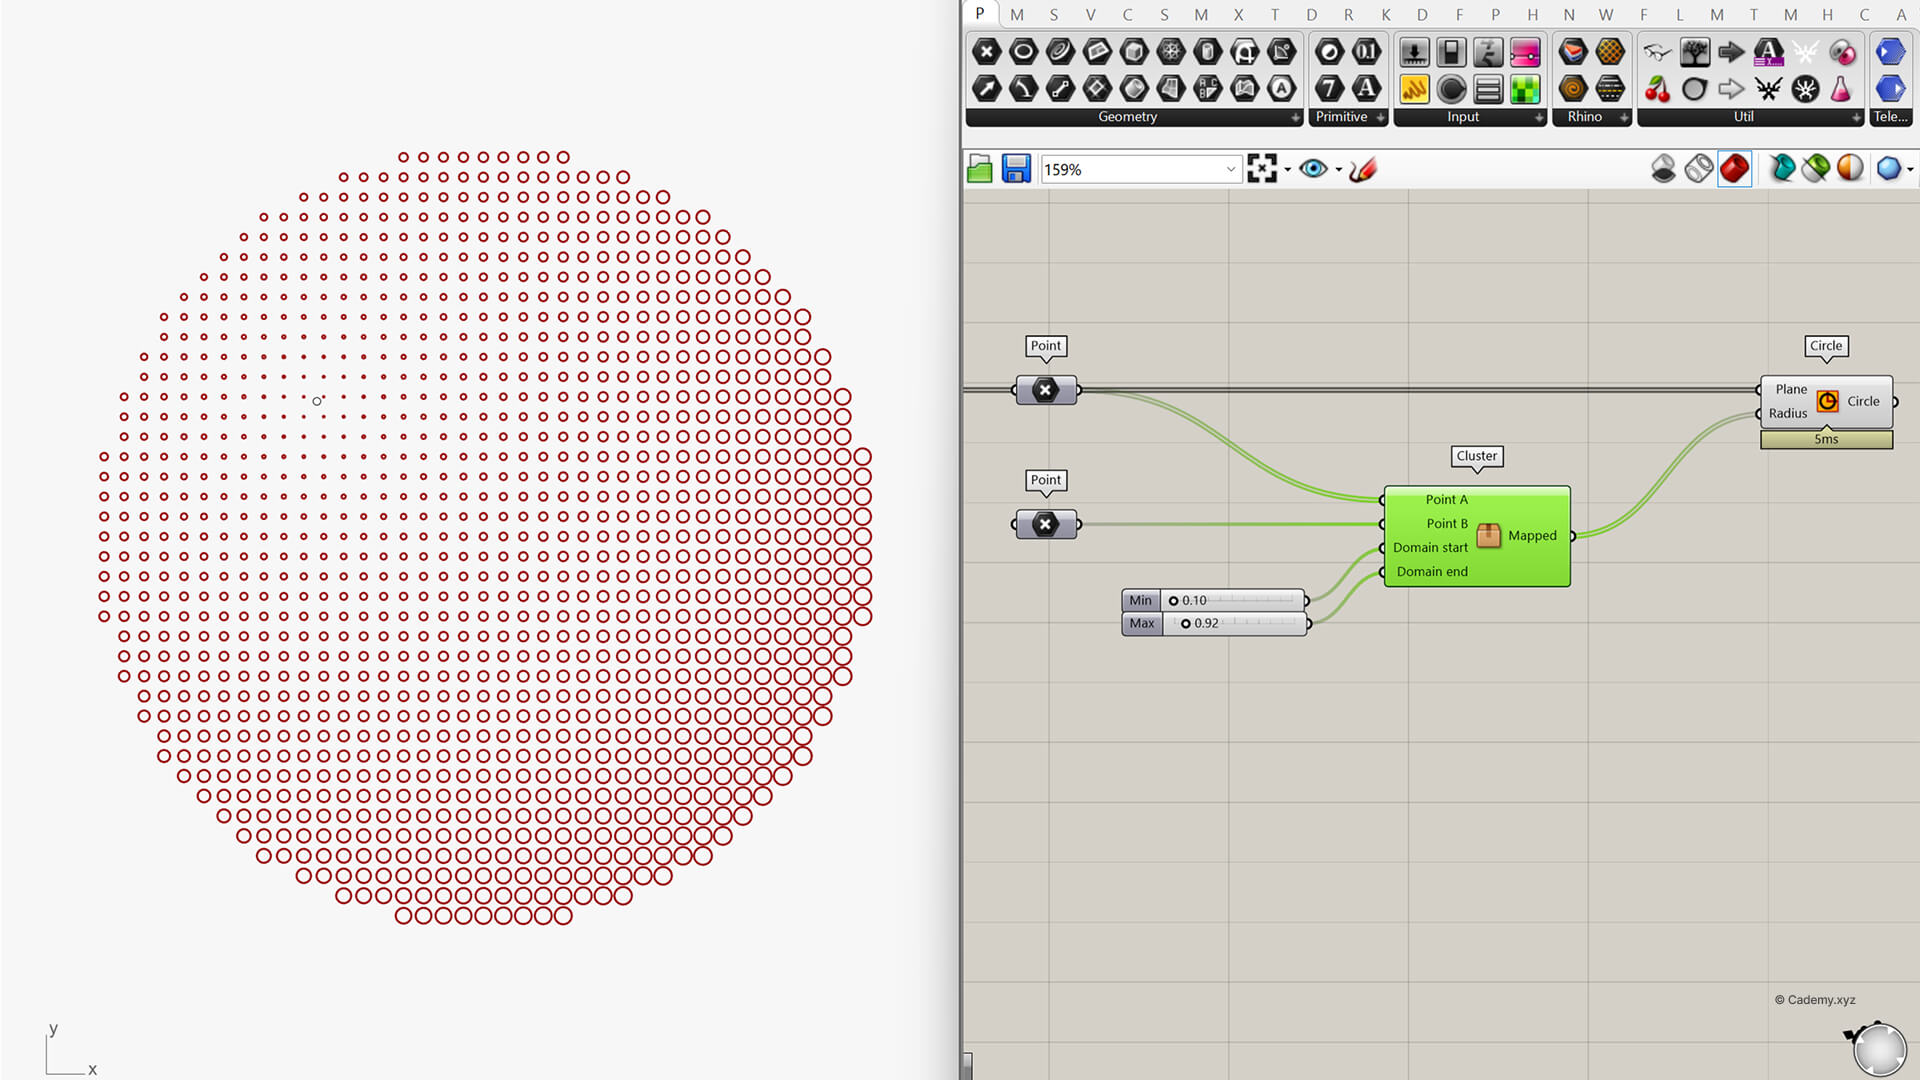Open a Grasshopper file with green folder icon
Image resolution: width=1920 pixels, height=1080 pixels.
tap(980, 169)
